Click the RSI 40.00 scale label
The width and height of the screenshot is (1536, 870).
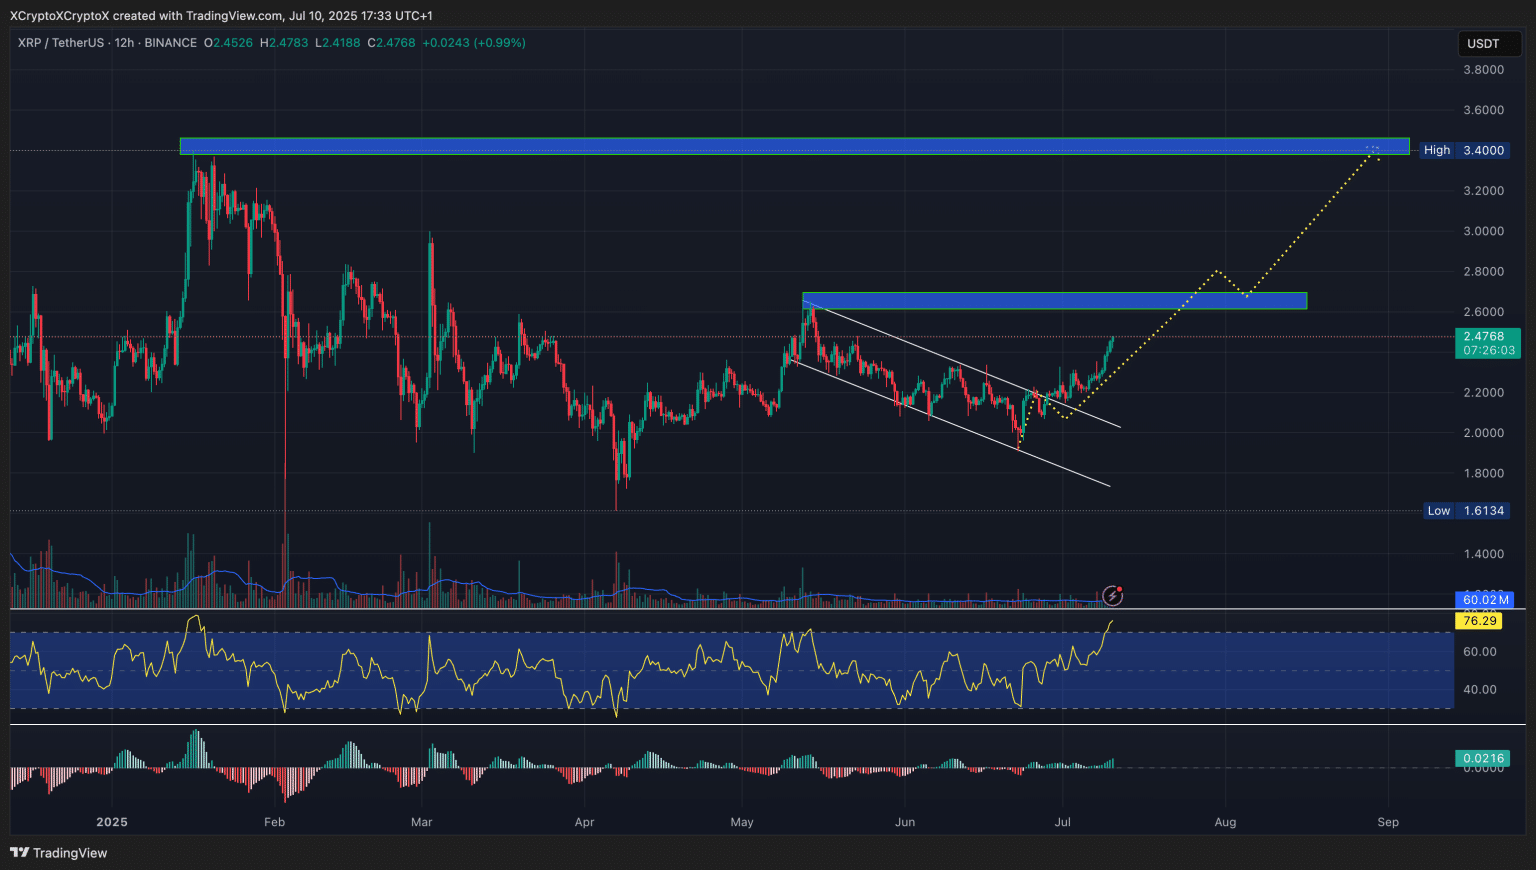click(1480, 690)
